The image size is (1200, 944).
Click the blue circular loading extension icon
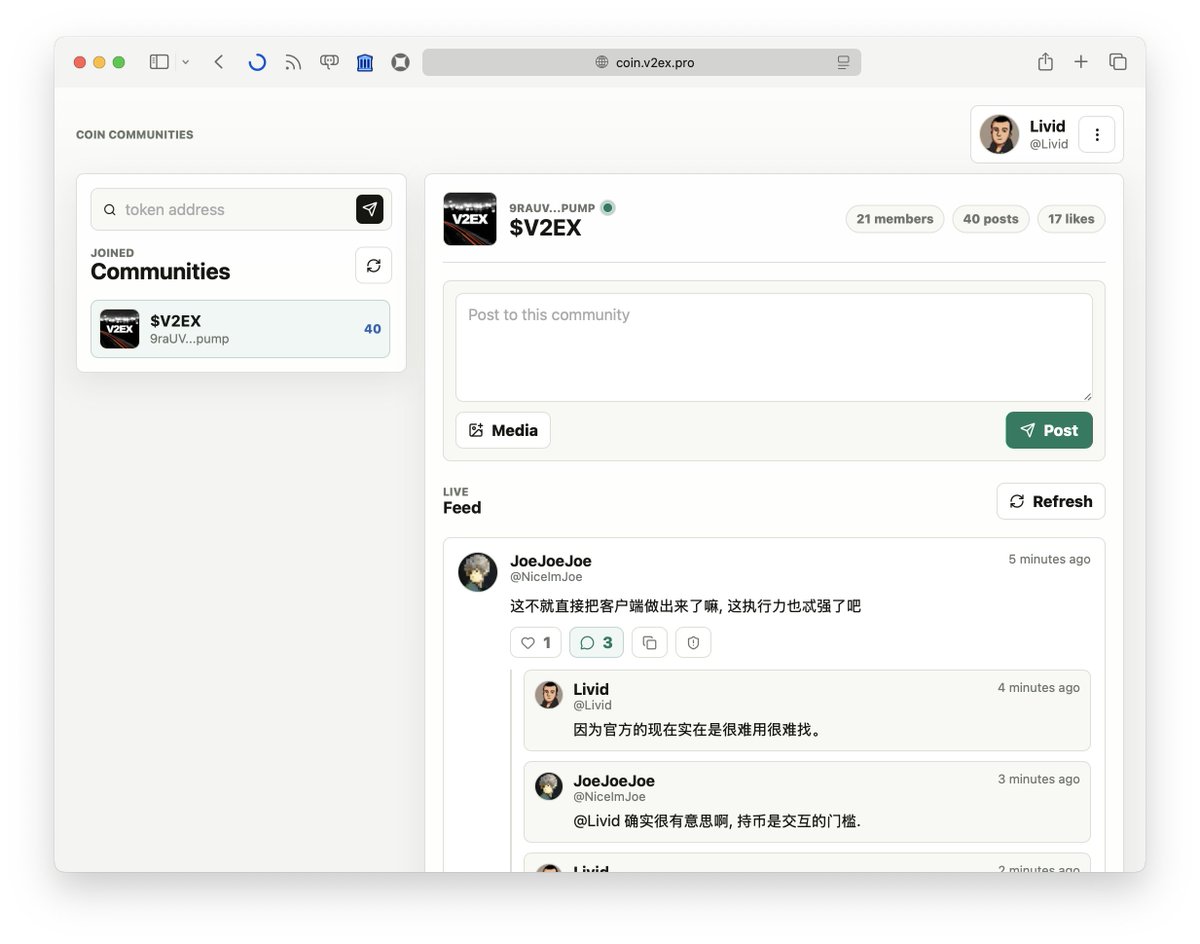pos(257,62)
